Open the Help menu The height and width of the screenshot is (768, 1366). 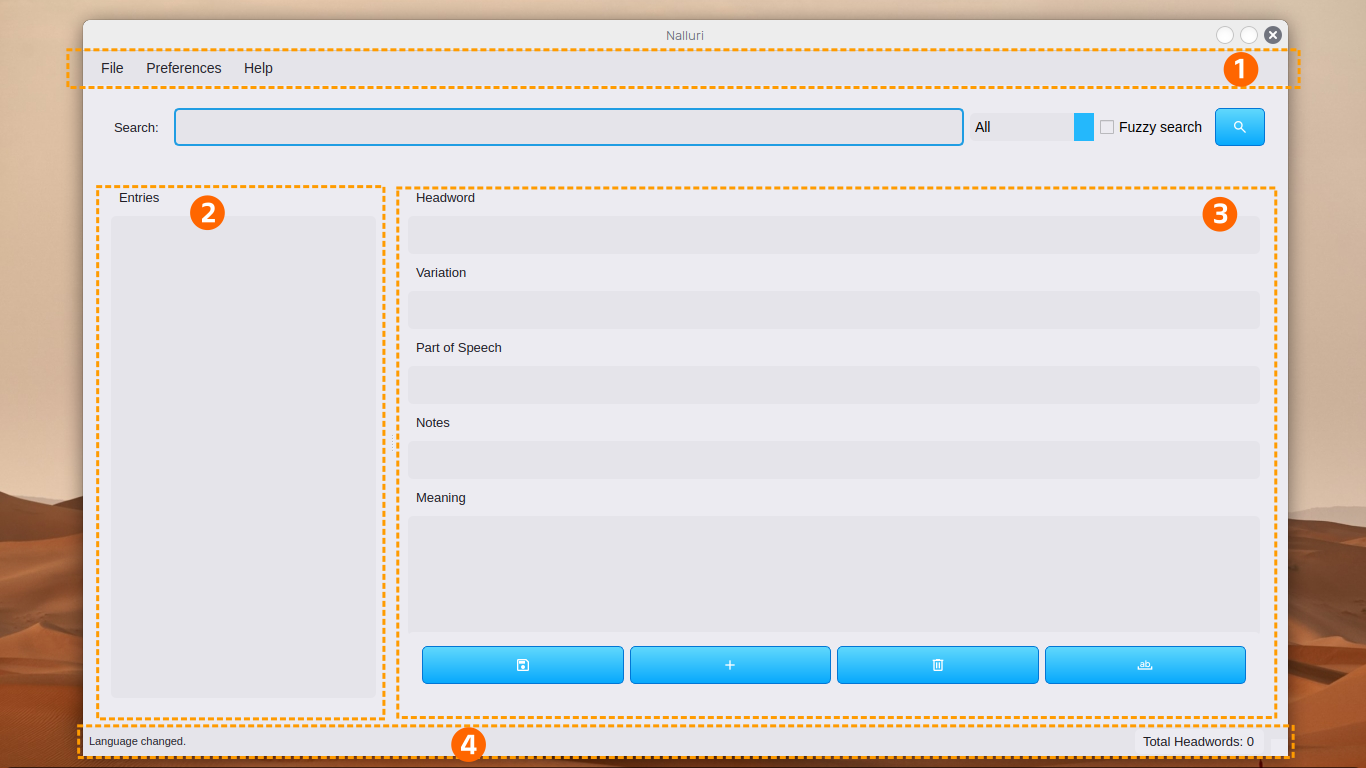[x=258, y=68]
